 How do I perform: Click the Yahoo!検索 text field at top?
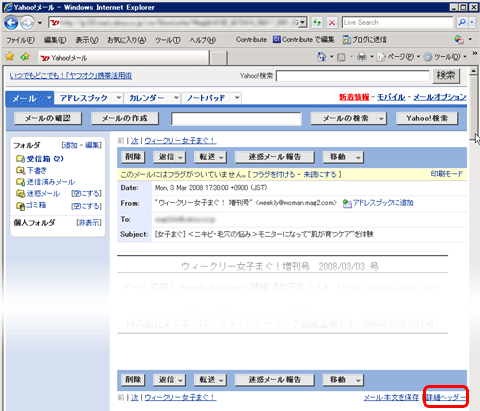pos(353,76)
